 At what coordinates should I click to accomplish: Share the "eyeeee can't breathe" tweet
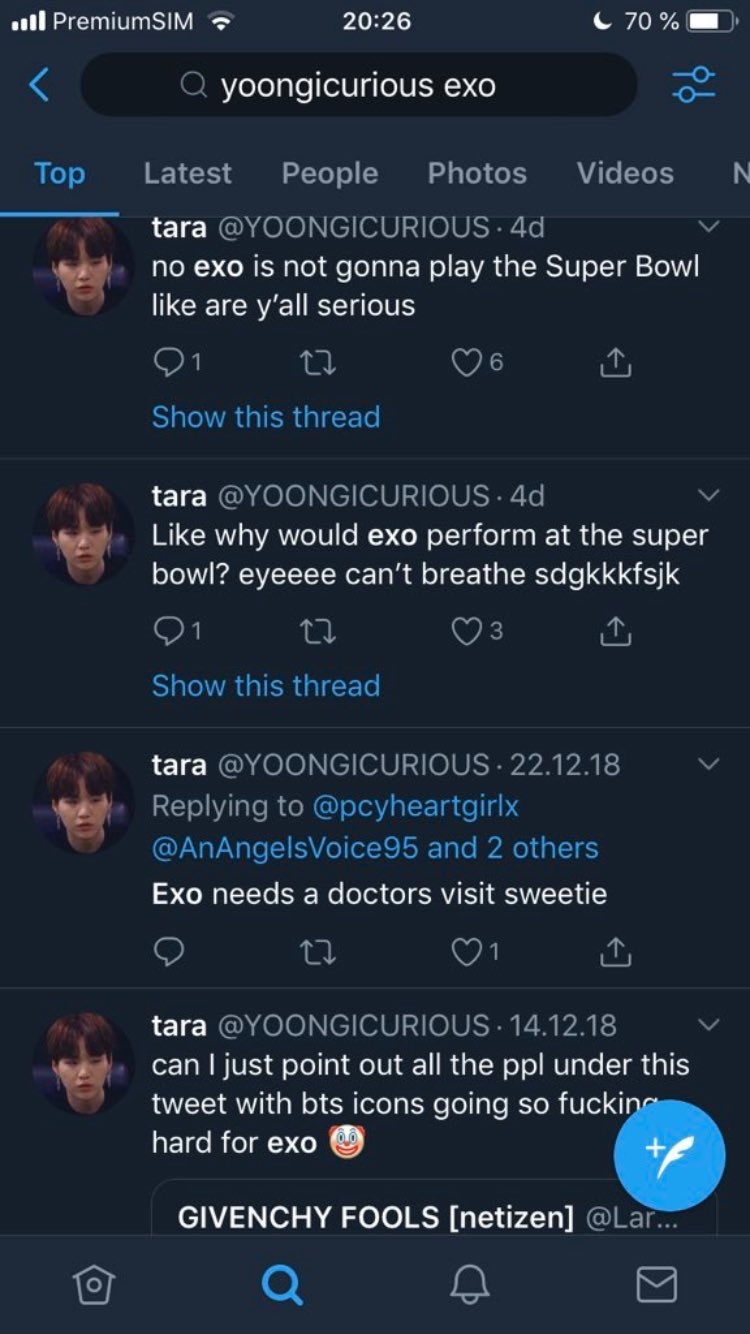615,631
